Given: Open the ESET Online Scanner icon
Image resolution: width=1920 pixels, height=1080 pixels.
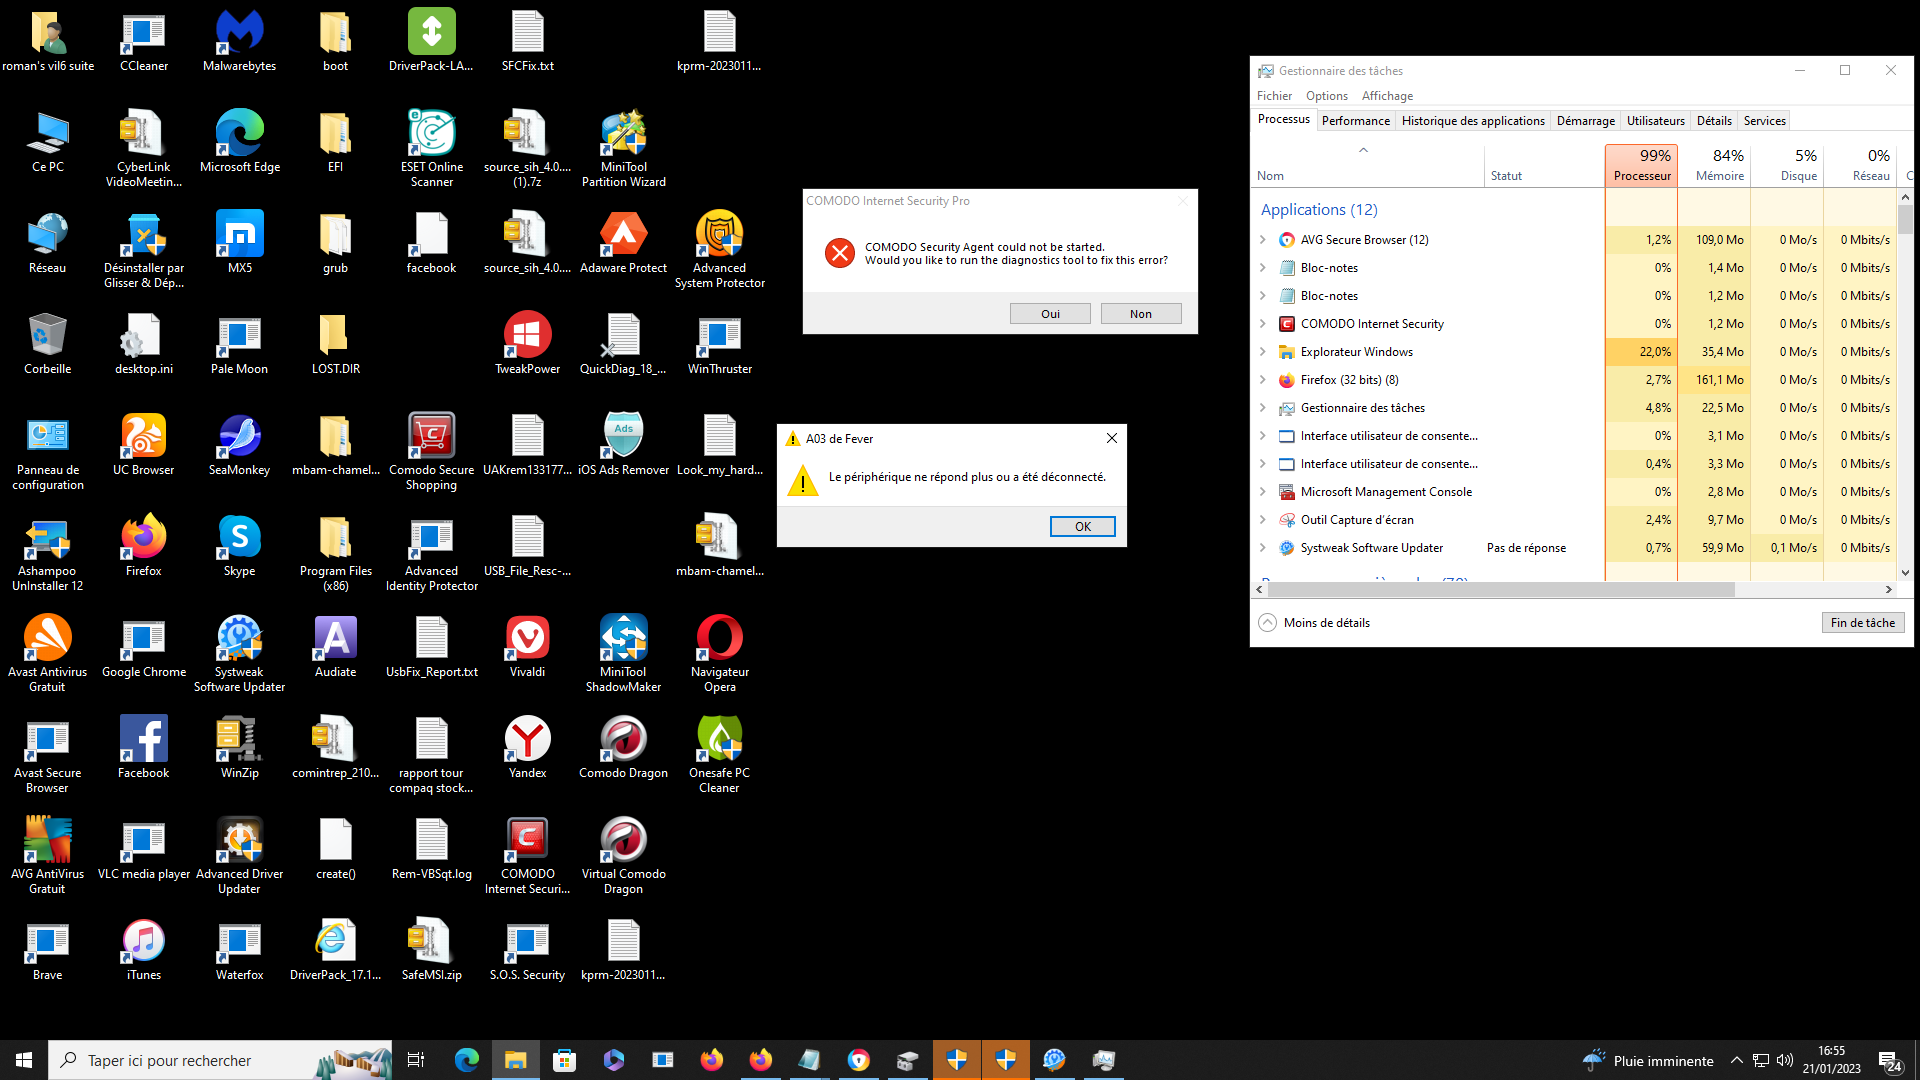Looking at the screenshot, I should [x=431, y=149].
